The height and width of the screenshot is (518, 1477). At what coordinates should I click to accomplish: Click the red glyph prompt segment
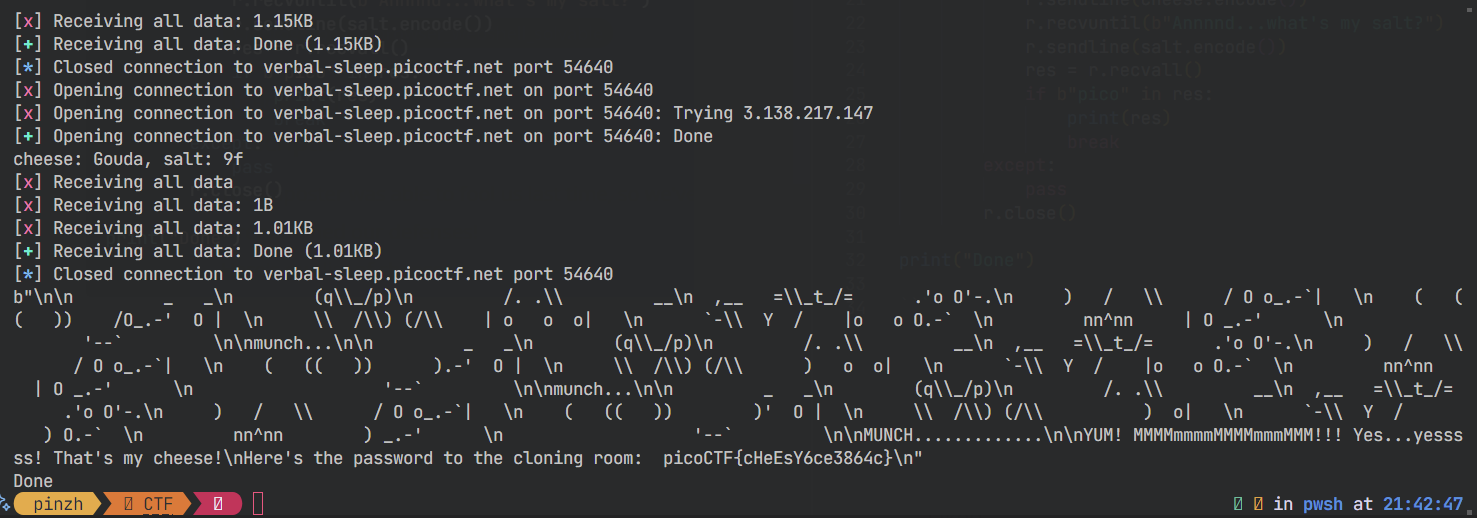pyautogui.click(x=218, y=504)
